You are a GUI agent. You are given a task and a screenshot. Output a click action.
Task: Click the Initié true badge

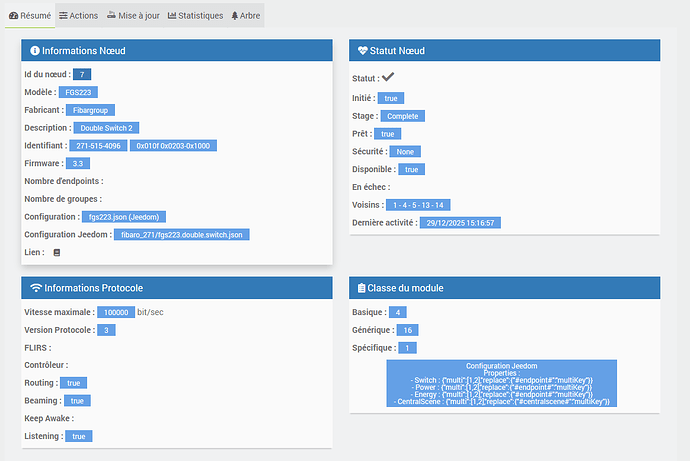(x=391, y=98)
